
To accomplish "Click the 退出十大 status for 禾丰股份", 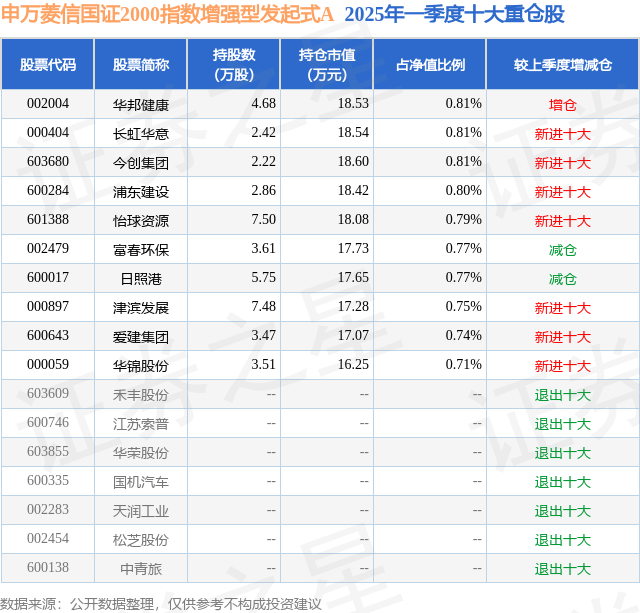I will click(x=562, y=395).
